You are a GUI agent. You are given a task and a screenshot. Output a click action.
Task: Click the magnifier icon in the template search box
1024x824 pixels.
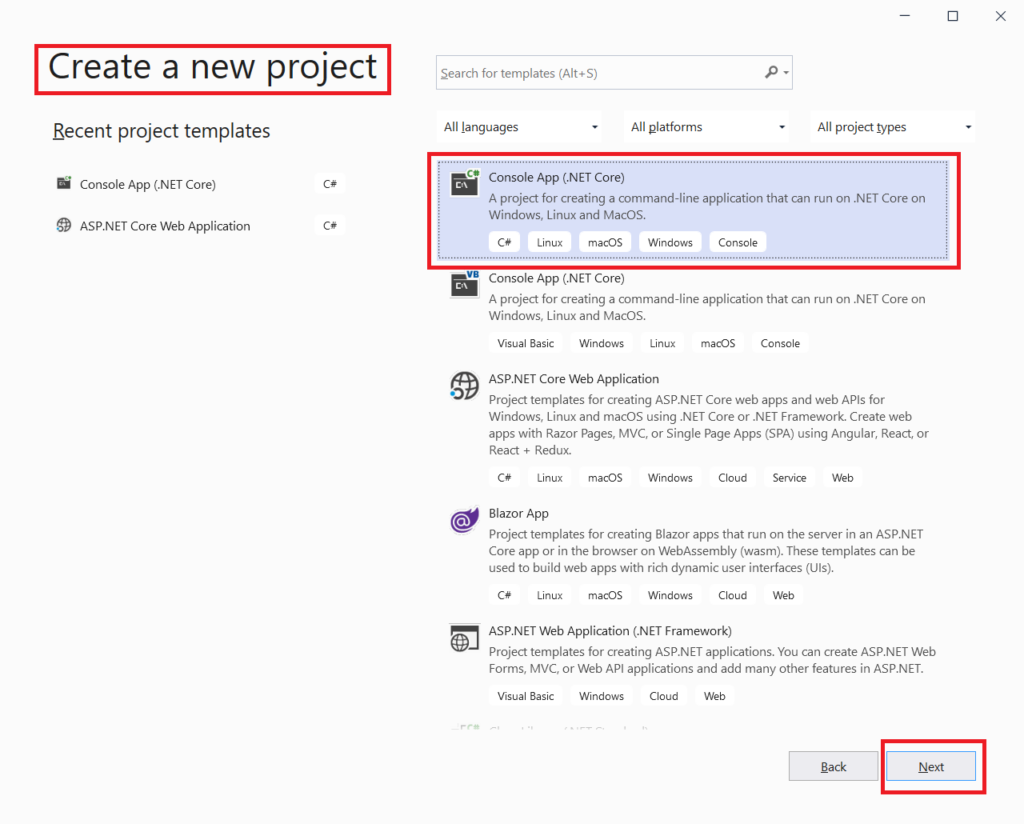coord(771,72)
